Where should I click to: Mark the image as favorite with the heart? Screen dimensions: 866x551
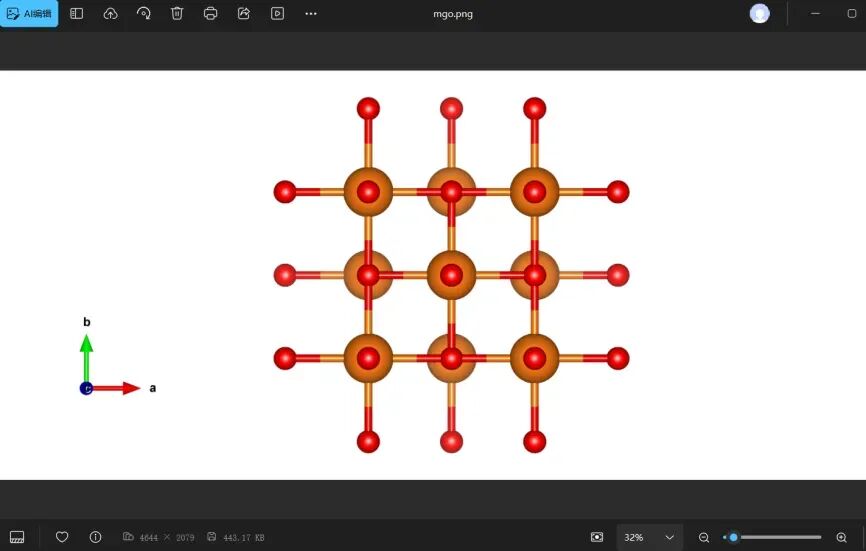[62, 537]
